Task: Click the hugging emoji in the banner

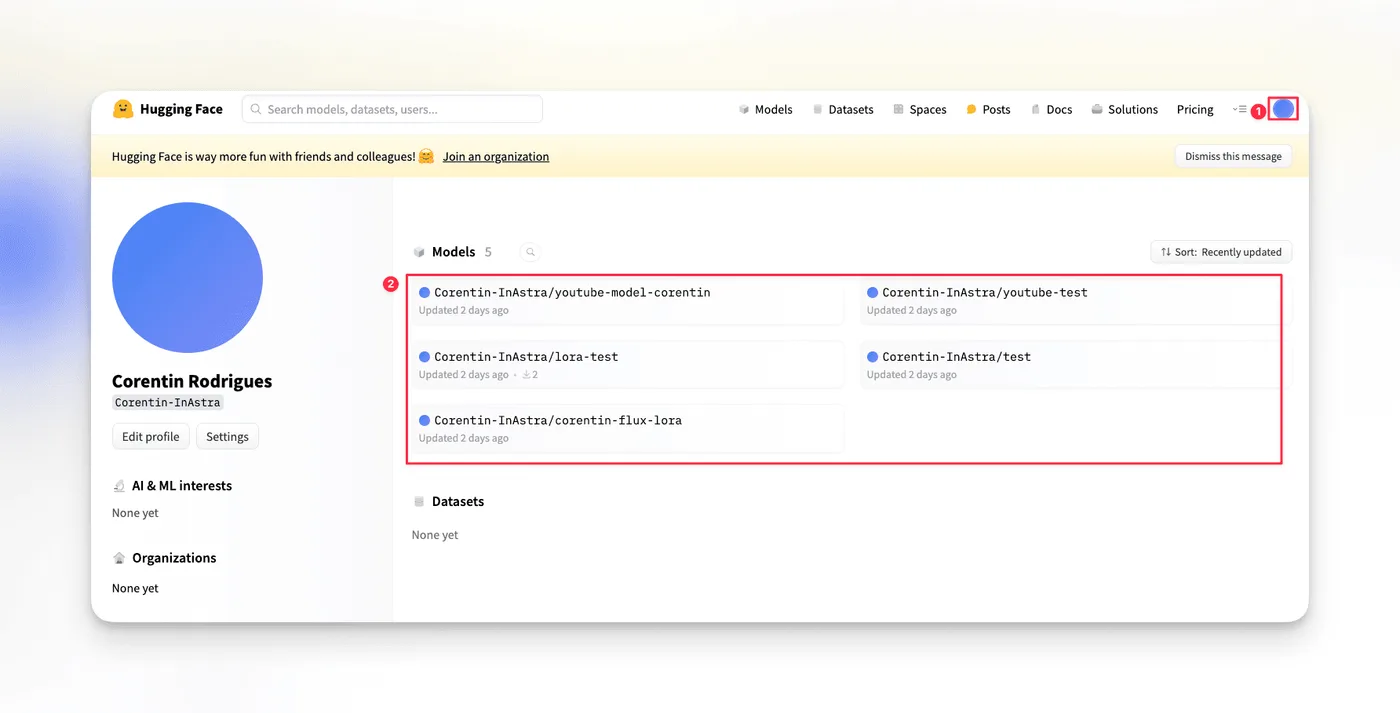Action: click(427, 157)
